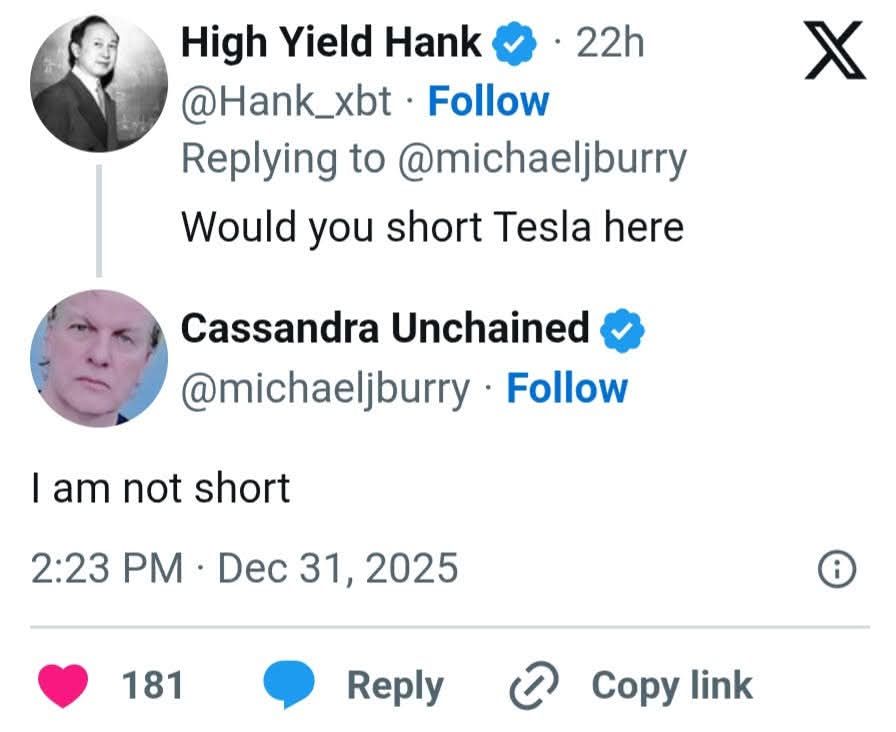Open the tweet info circle icon
This screenshot has height=732, width=896.
(836, 569)
